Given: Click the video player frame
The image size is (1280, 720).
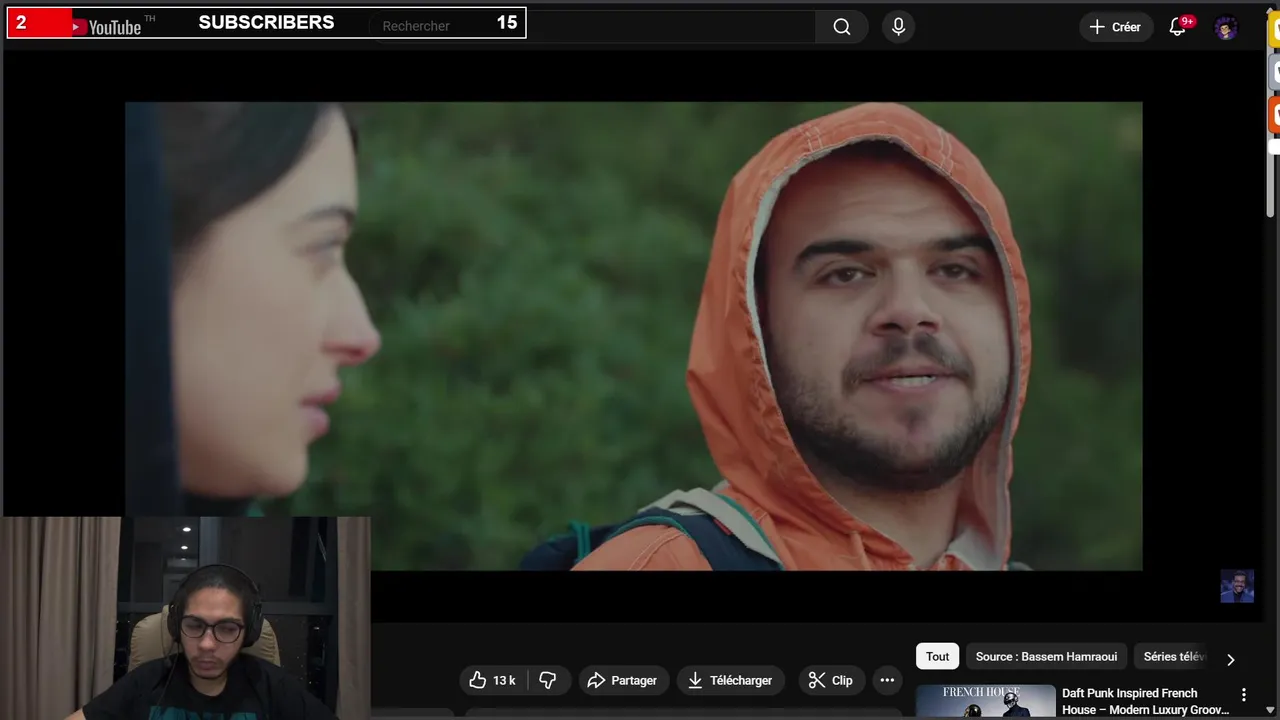Looking at the screenshot, I should click(634, 336).
